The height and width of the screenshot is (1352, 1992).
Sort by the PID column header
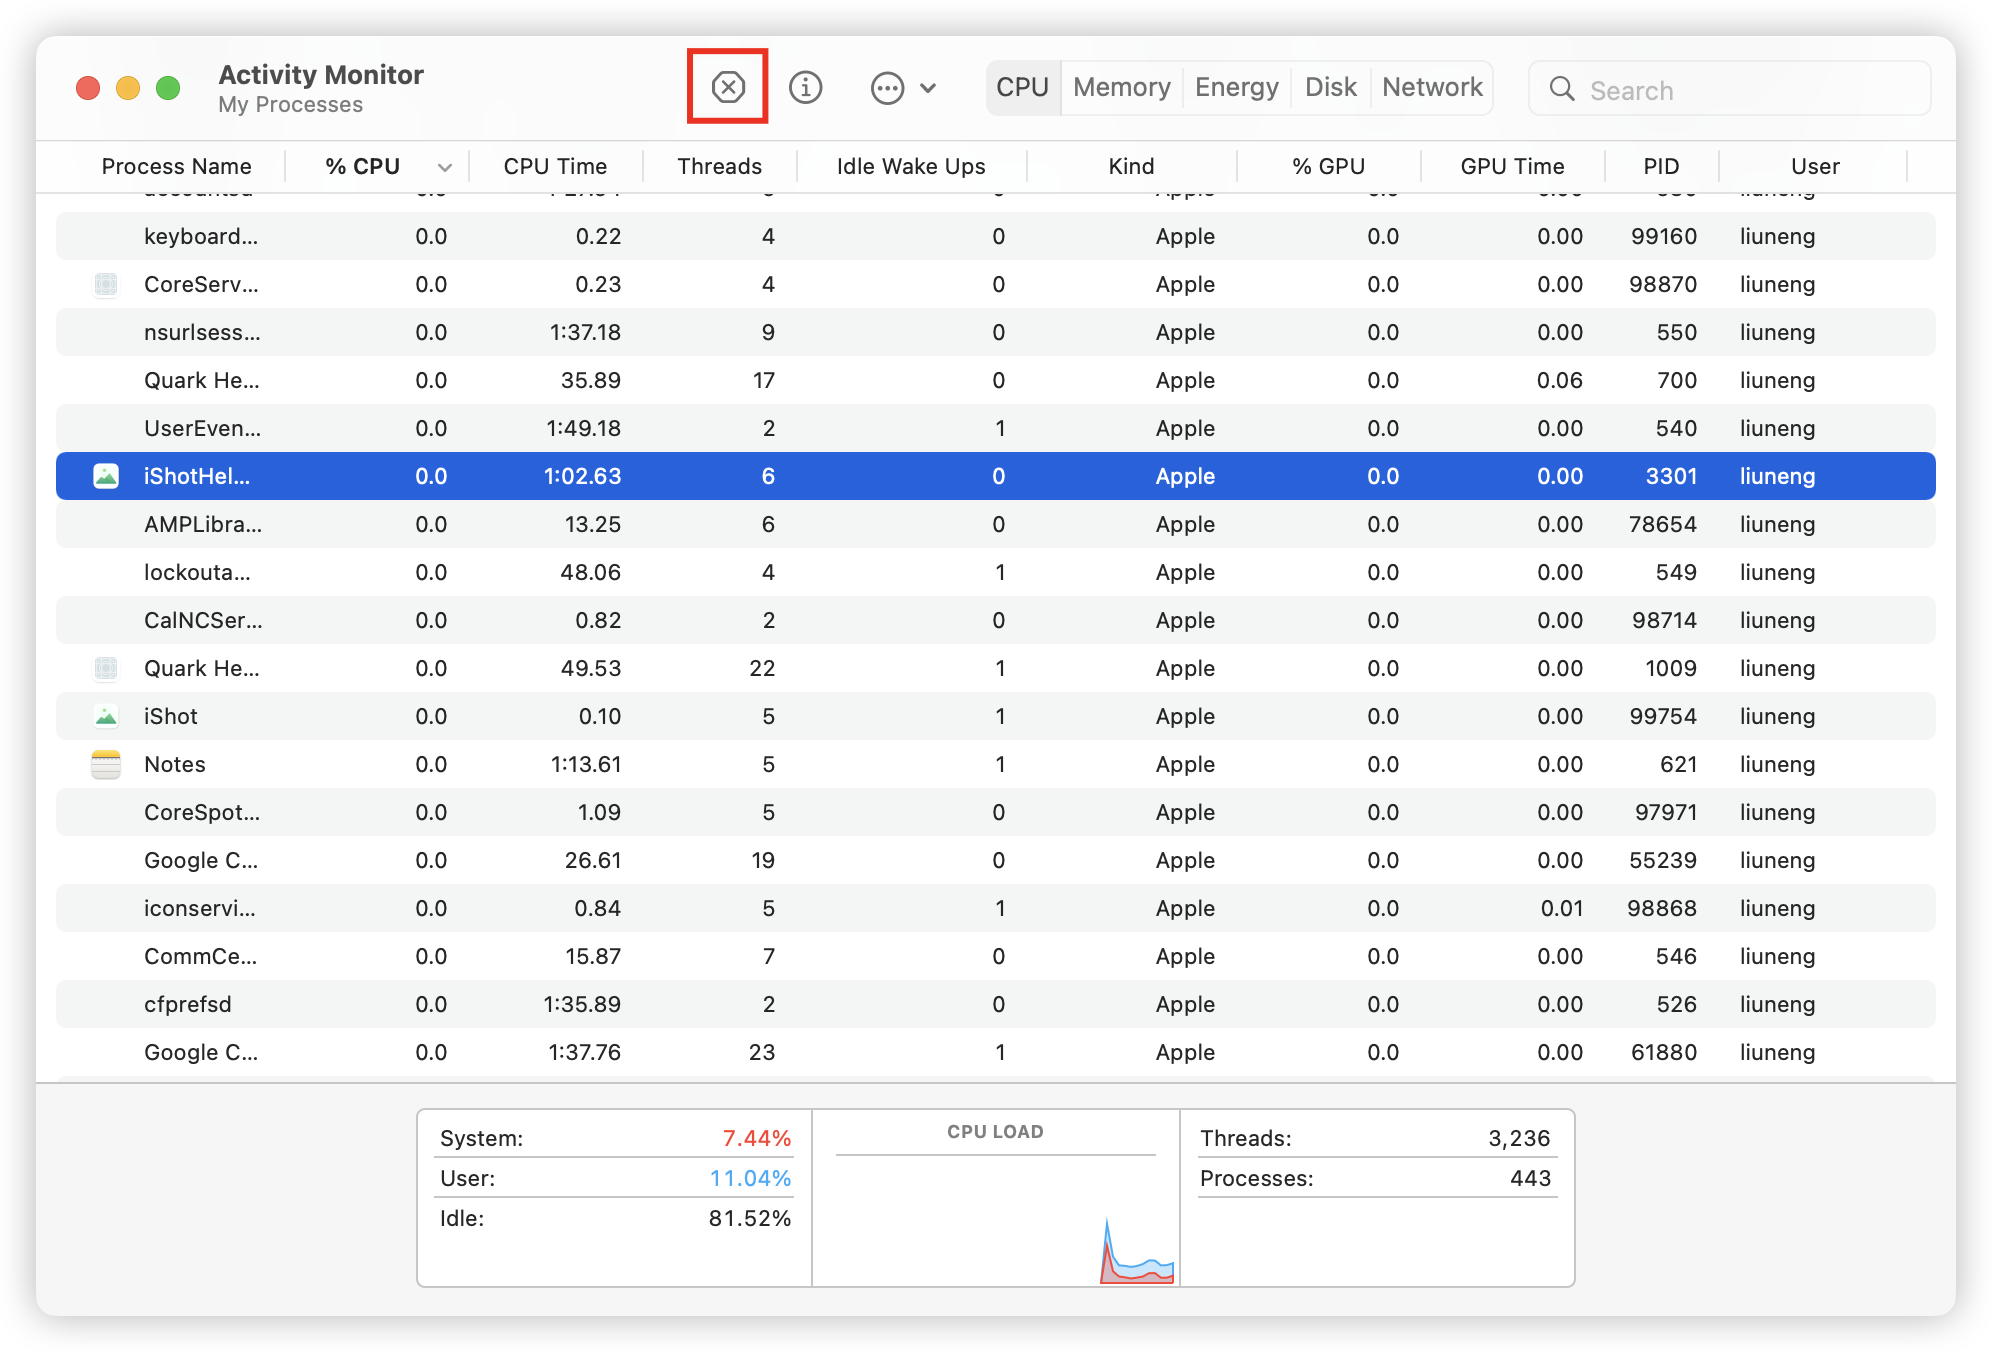(x=1661, y=166)
